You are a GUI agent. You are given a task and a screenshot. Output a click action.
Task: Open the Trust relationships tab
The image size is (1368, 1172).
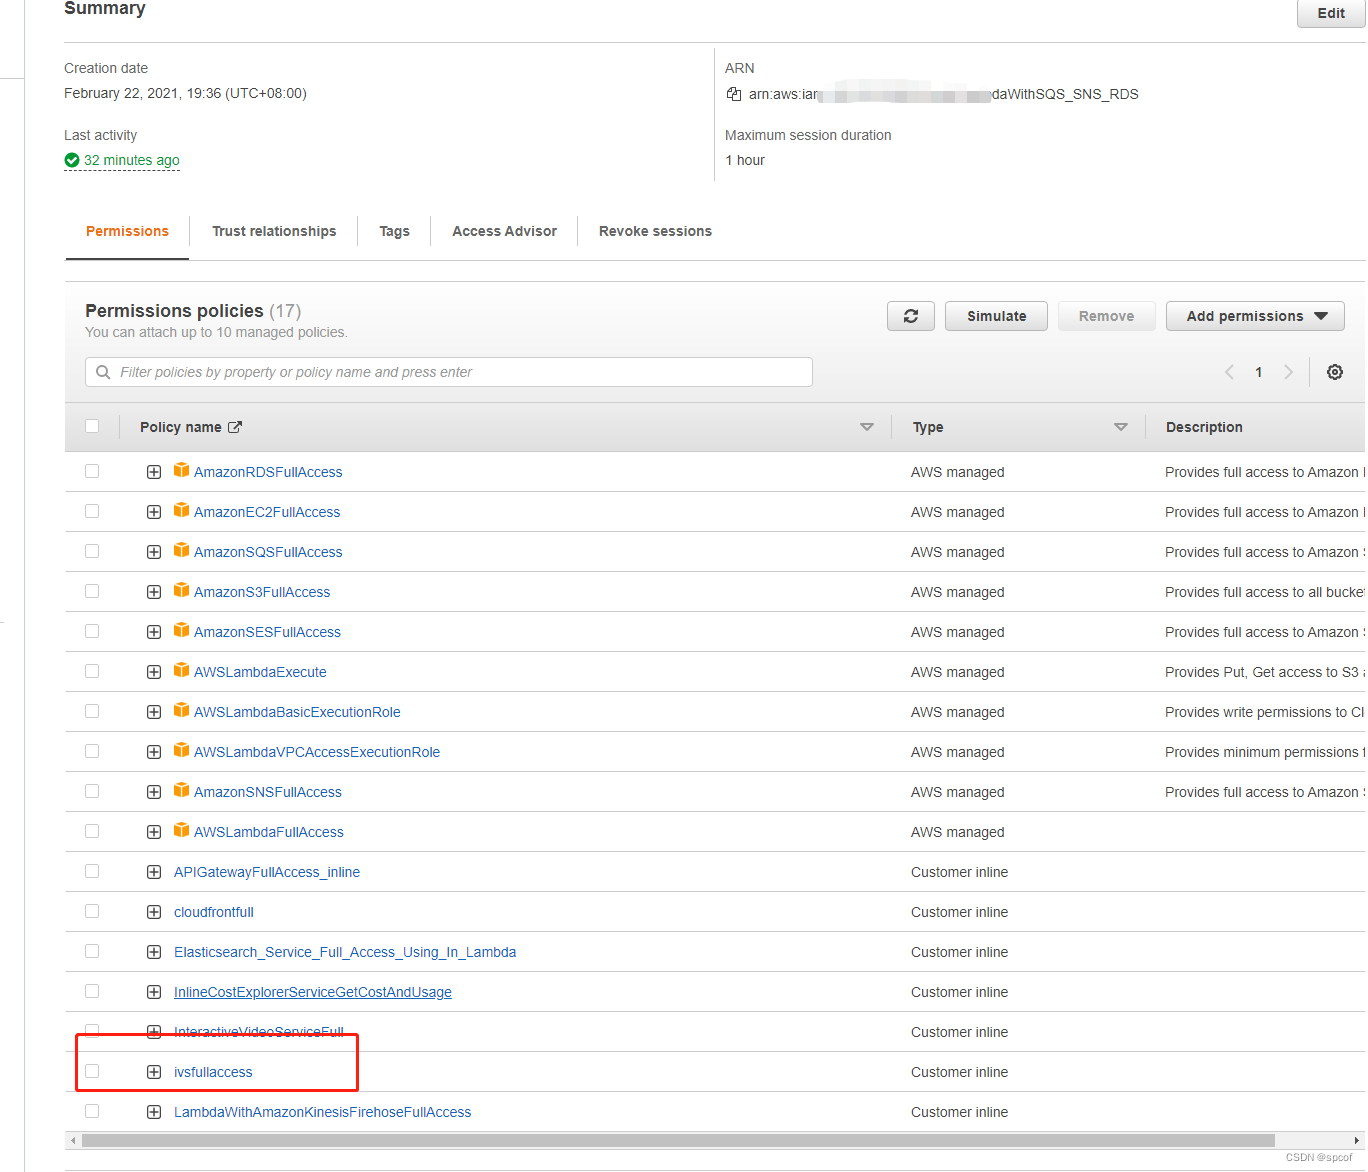[x=274, y=231]
